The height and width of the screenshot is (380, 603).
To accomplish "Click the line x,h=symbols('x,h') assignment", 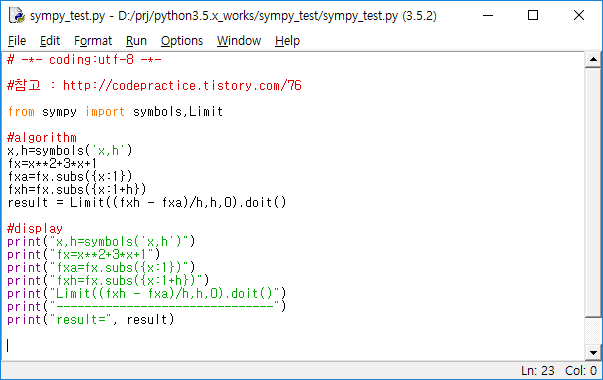I will coord(70,150).
